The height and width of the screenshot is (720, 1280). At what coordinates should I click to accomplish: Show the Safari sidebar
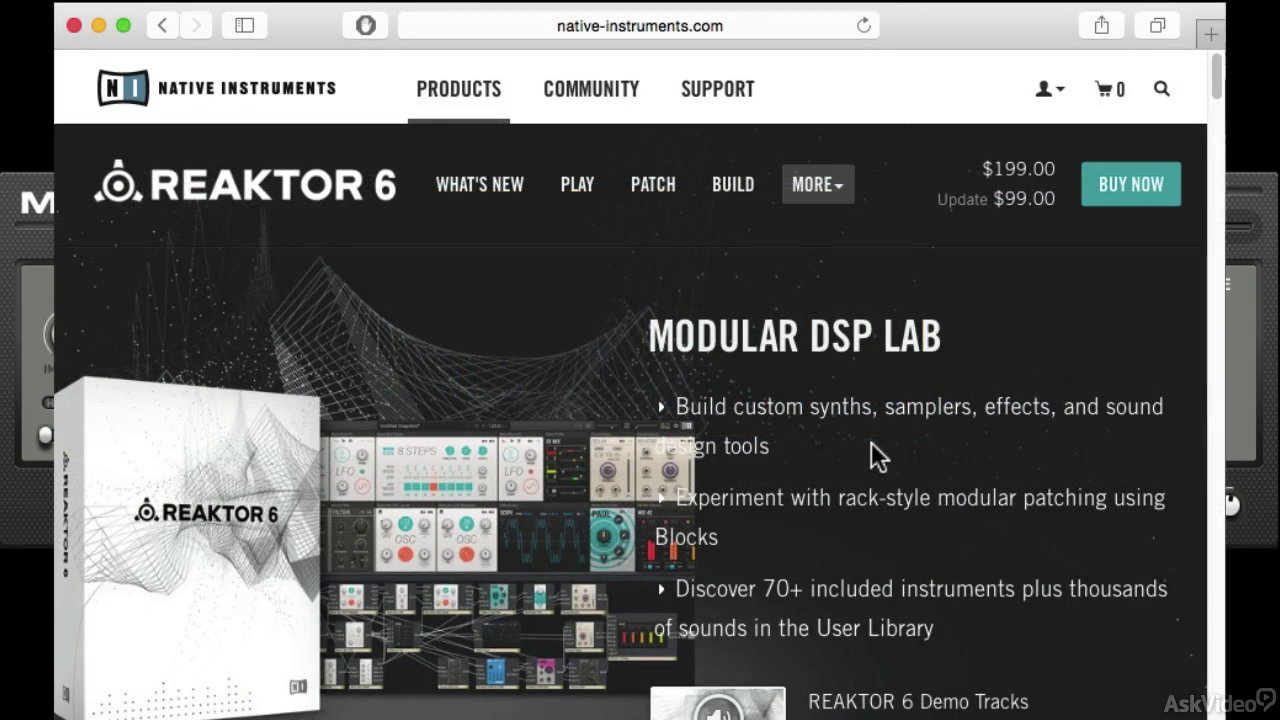(x=244, y=25)
